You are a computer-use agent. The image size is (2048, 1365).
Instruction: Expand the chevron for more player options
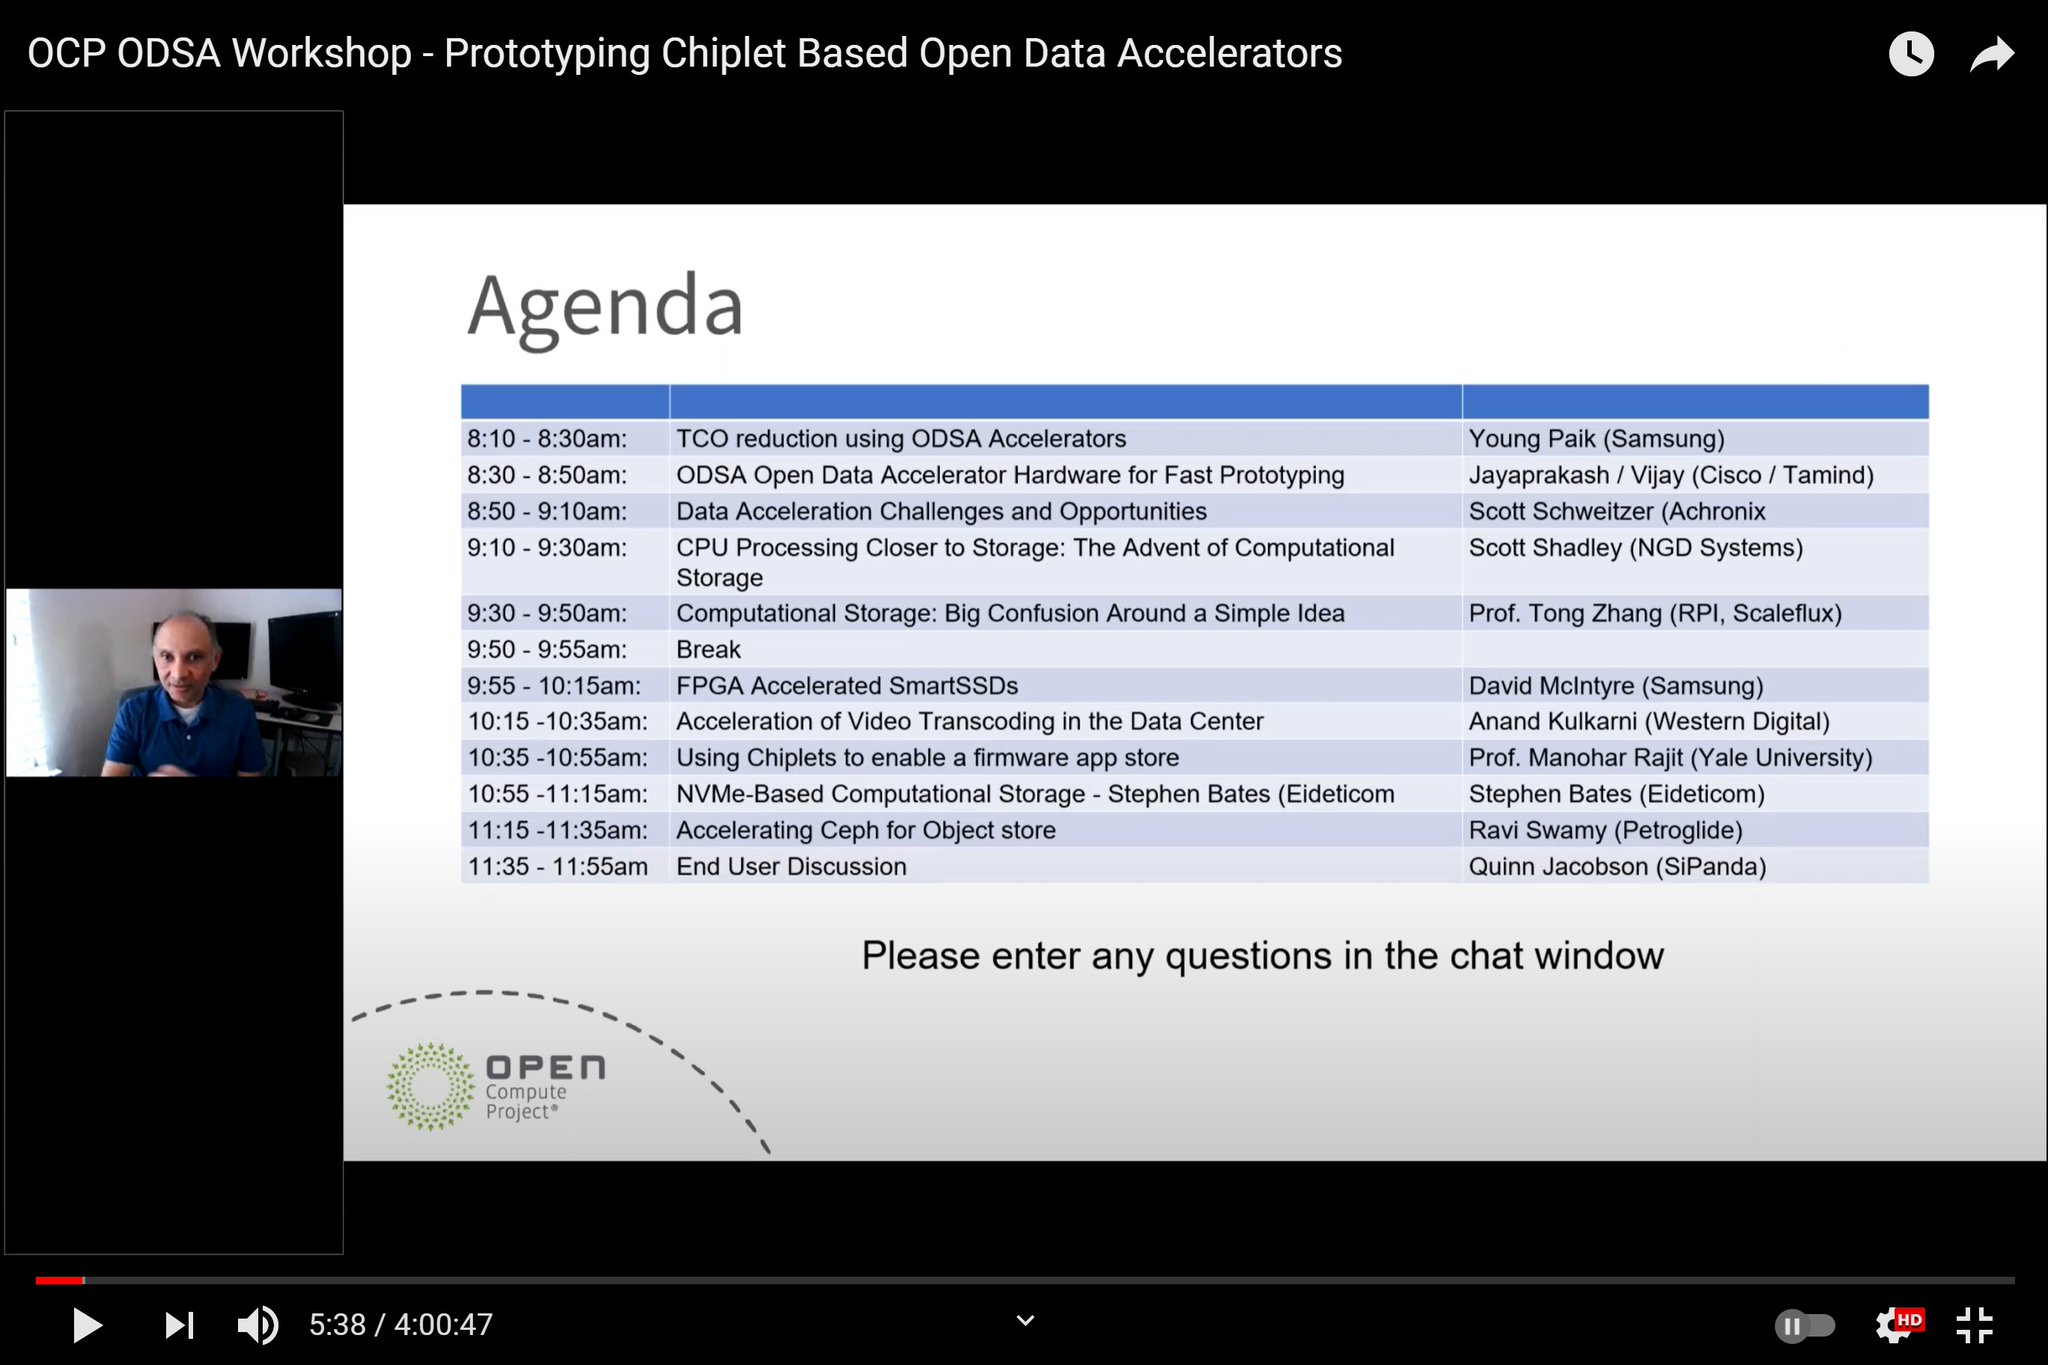(x=1024, y=1320)
